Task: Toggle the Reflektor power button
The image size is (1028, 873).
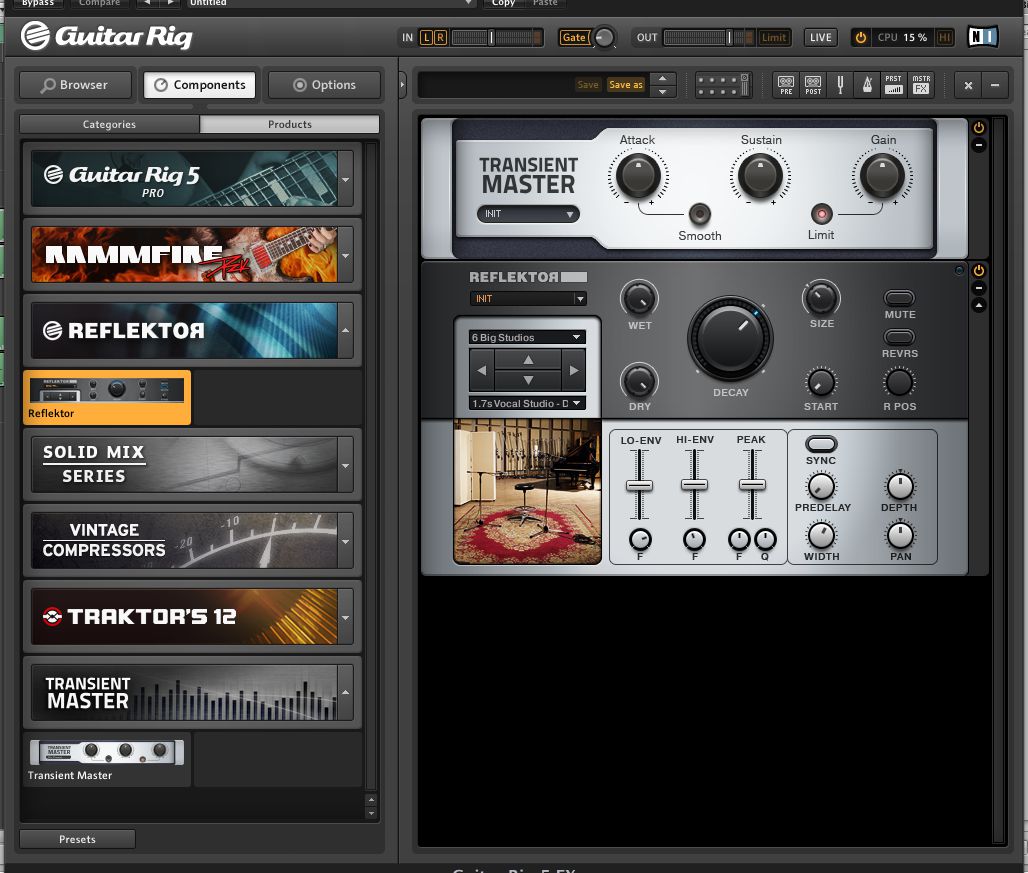Action: point(979,271)
